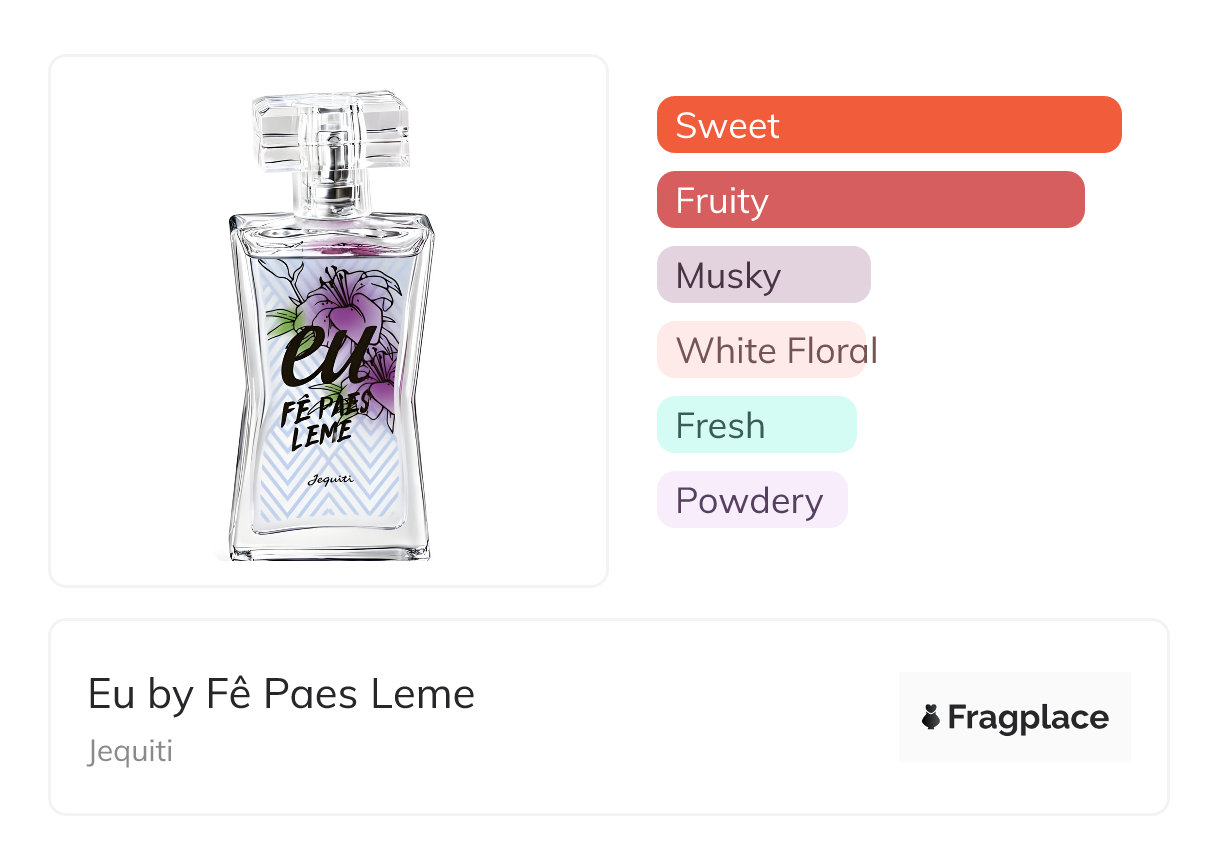Choose the Musky accord bar
This screenshot has height=864, width=1218.
(763, 275)
